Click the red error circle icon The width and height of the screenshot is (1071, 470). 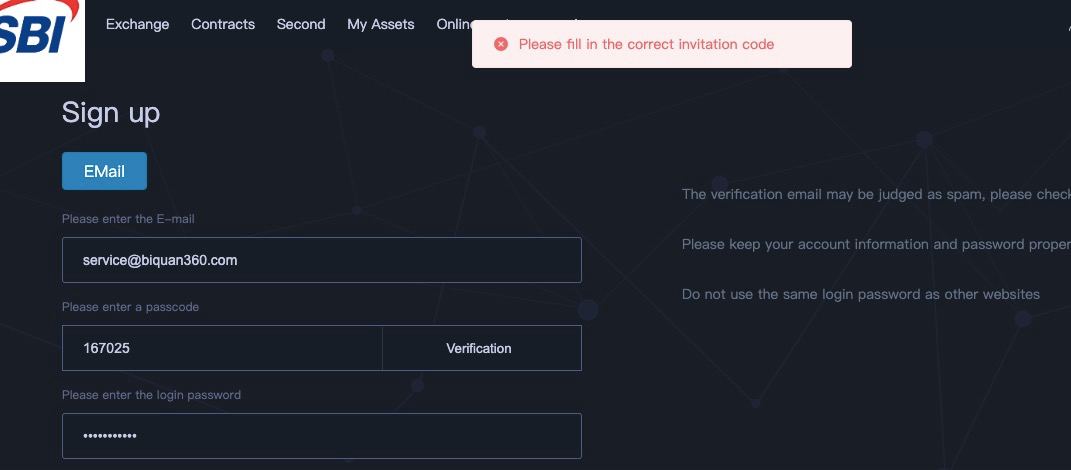tap(501, 44)
